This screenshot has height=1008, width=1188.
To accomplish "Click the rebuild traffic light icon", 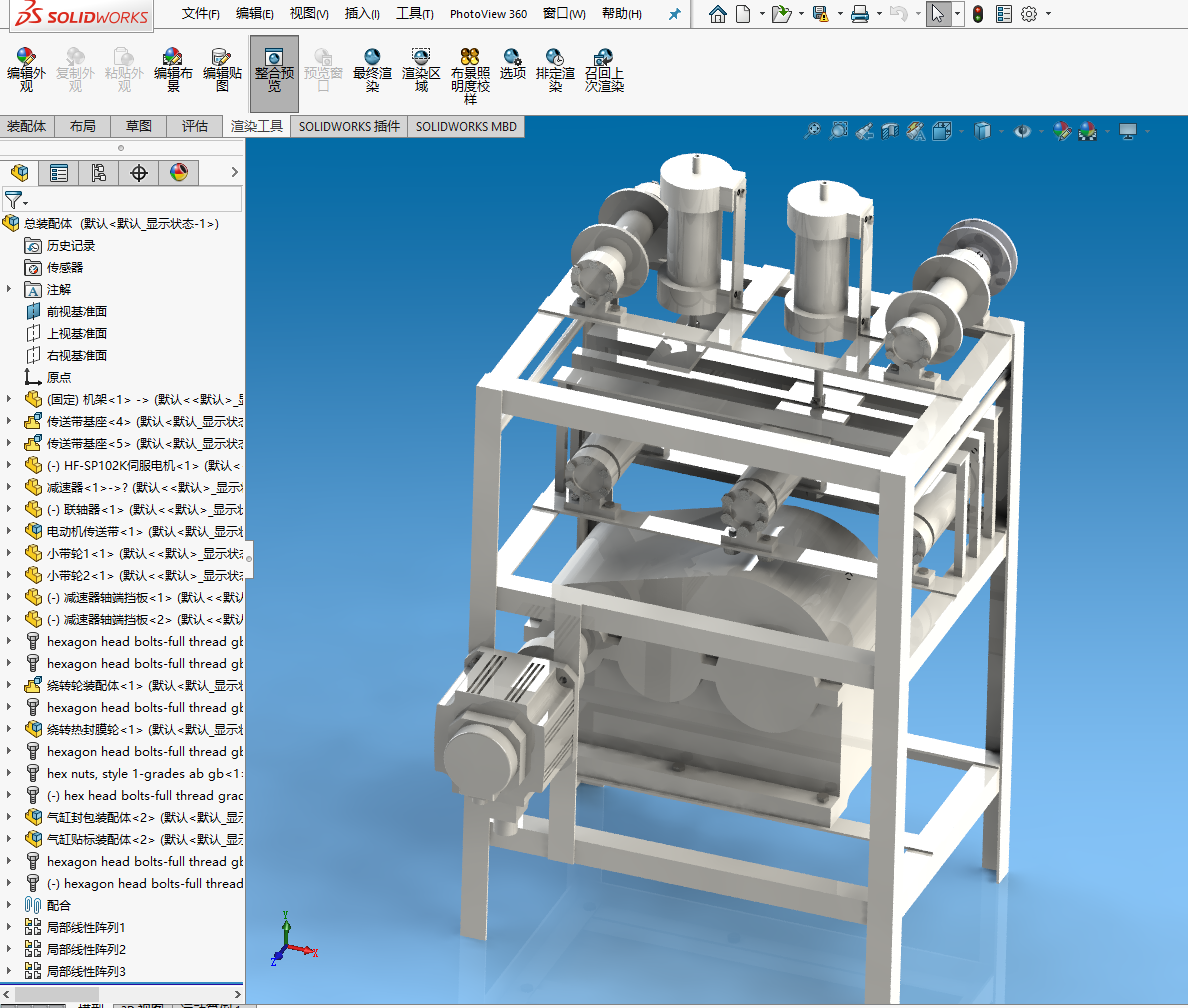I will point(977,14).
